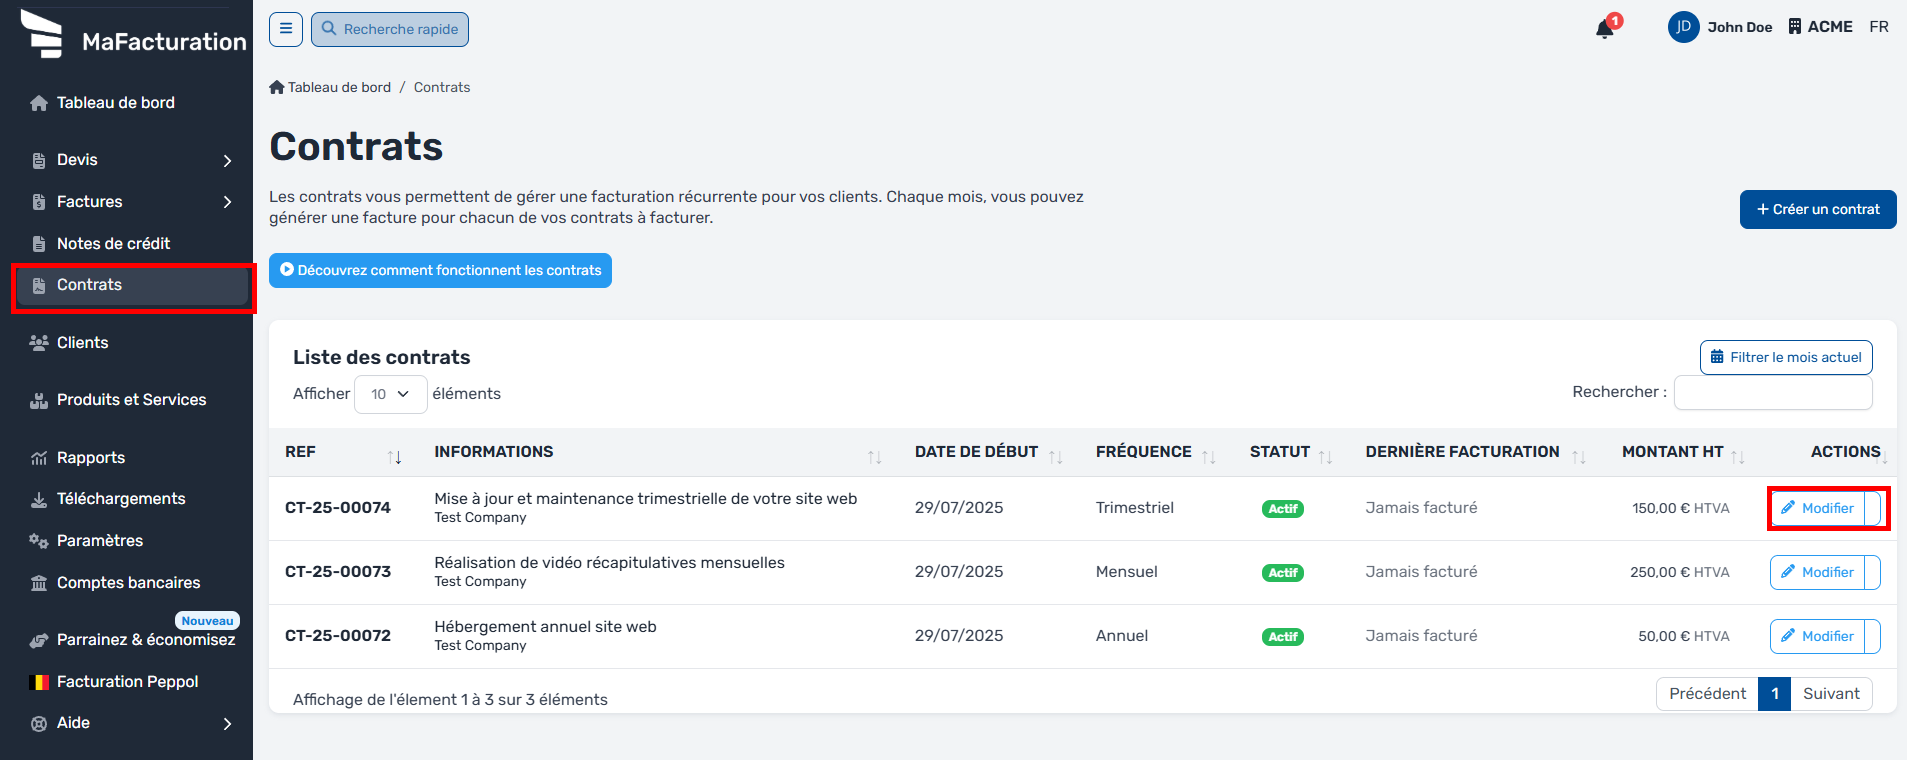Toggle the sidebar hamburger menu

click(x=286, y=29)
